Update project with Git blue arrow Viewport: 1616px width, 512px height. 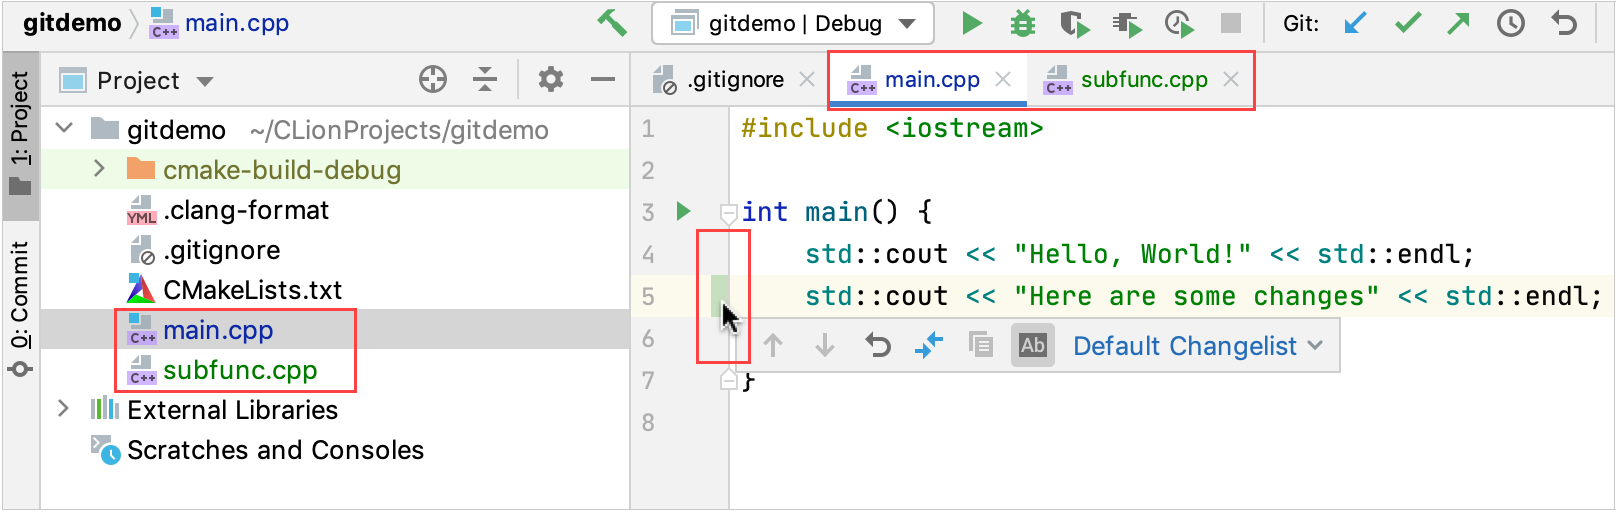click(x=1355, y=23)
